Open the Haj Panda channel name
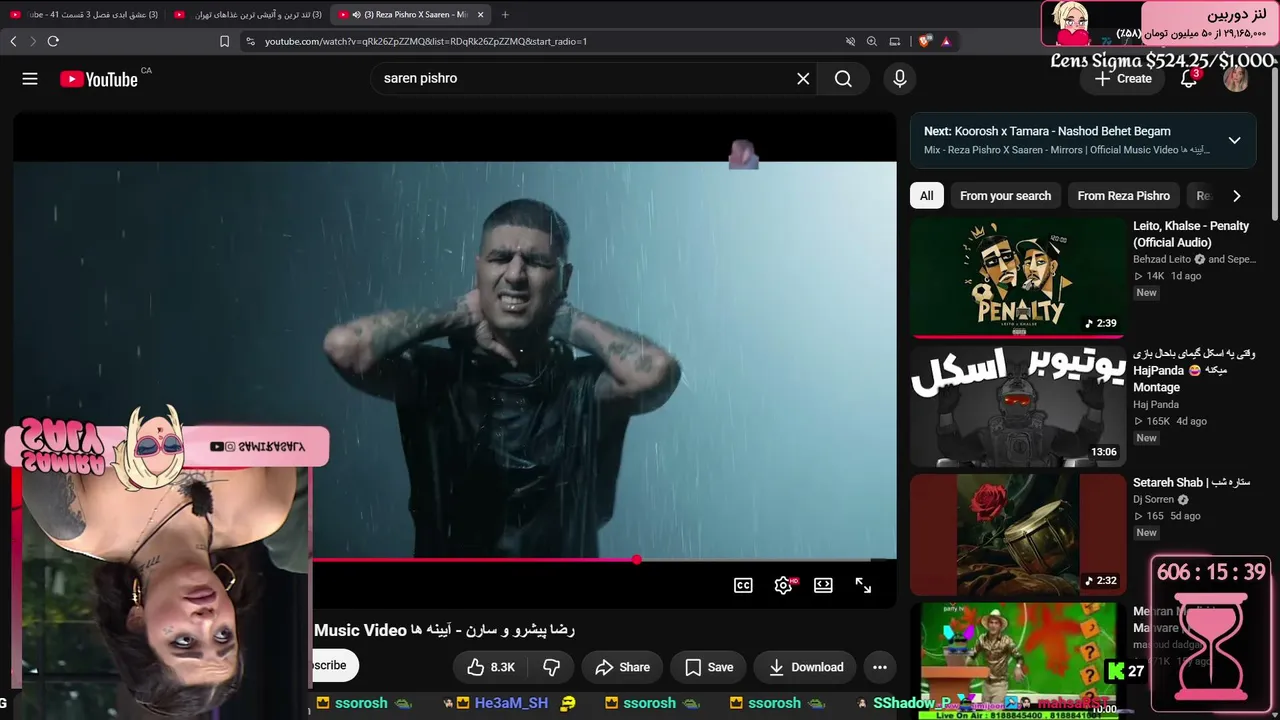The width and height of the screenshot is (1280, 720). coord(1156,405)
